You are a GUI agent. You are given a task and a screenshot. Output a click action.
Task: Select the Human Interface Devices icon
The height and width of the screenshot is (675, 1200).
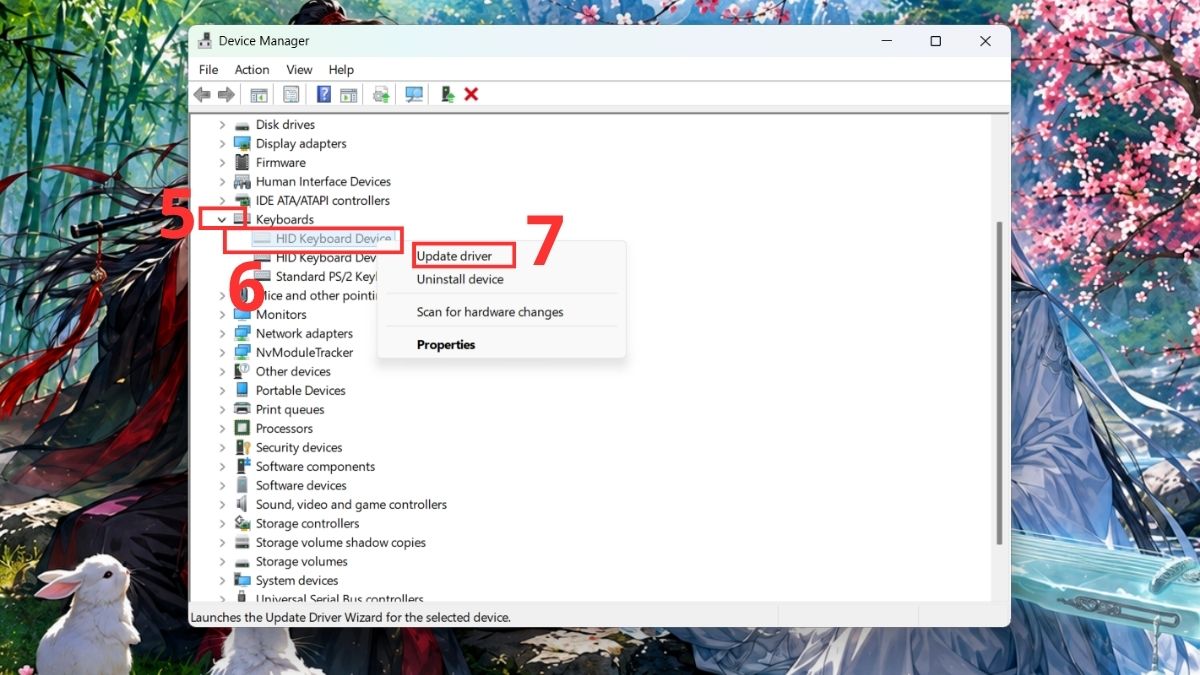pyautogui.click(x=242, y=181)
